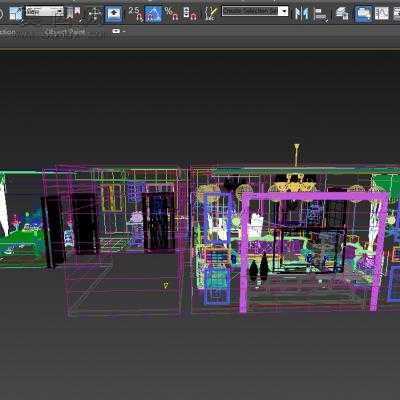Image resolution: width=400 pixels, height=400 pixels.
Task: Toggle Percent Snap
Action: pyautogui.click(x=172, y=14)
